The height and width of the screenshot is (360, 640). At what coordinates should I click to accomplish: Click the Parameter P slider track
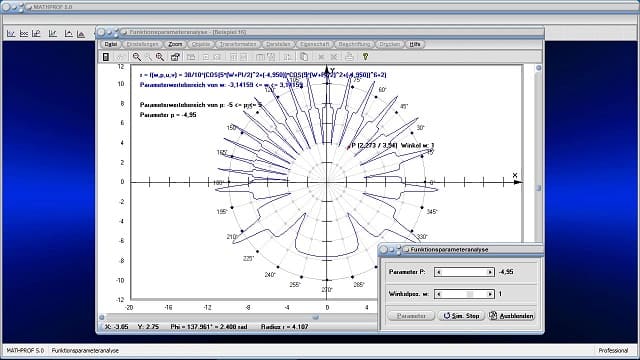tap(464, 272)
